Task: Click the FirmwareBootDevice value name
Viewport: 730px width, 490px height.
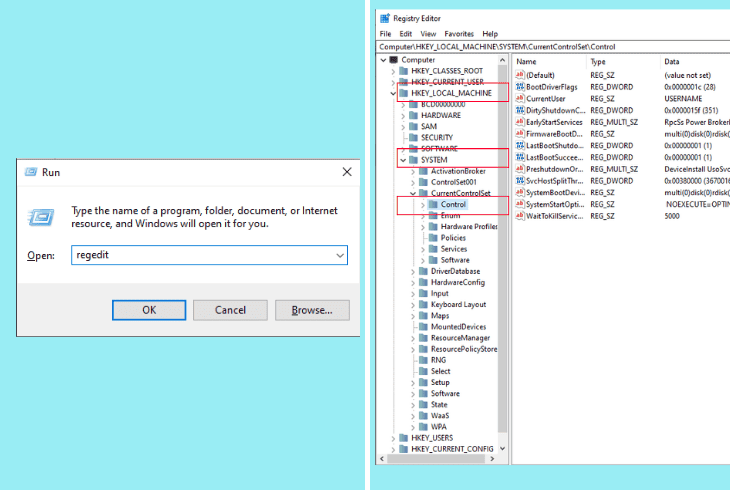Action: point(554,134)
